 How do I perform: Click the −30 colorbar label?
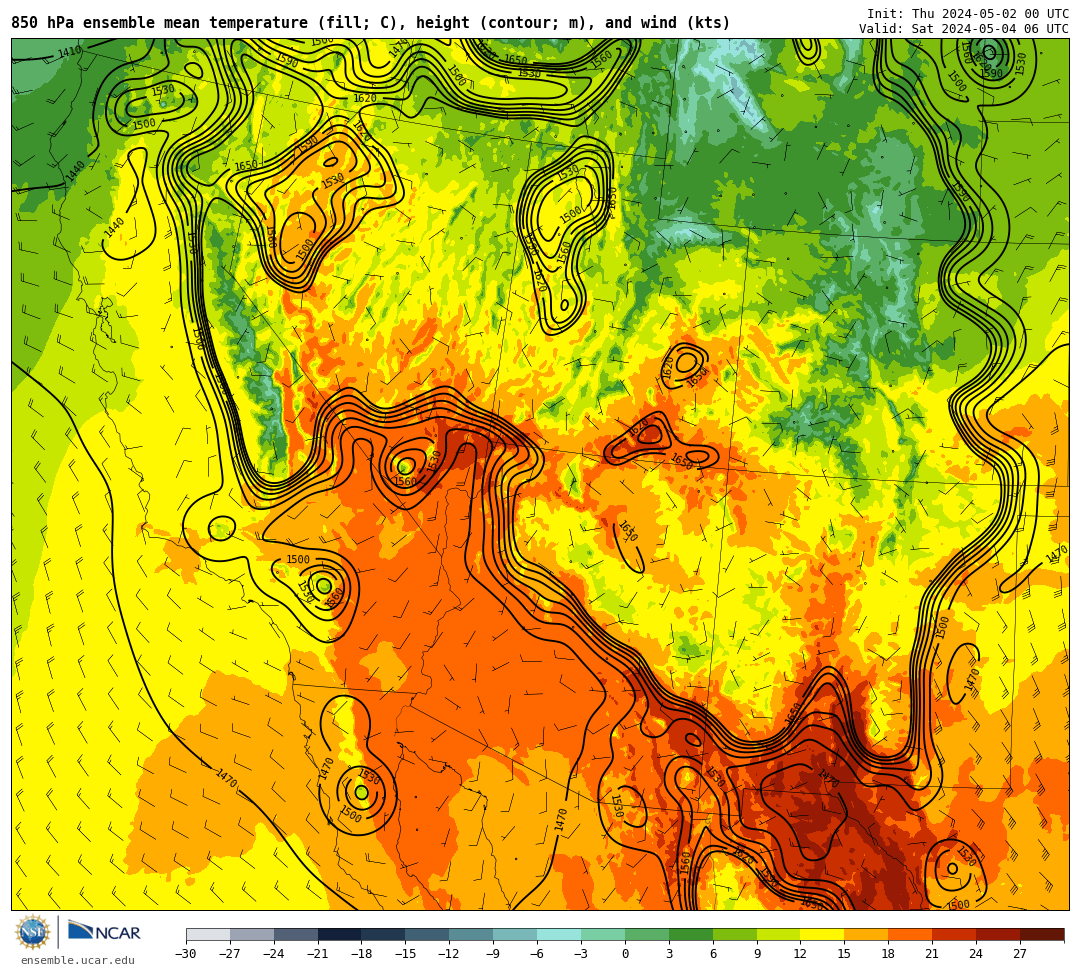pos(186,954)
